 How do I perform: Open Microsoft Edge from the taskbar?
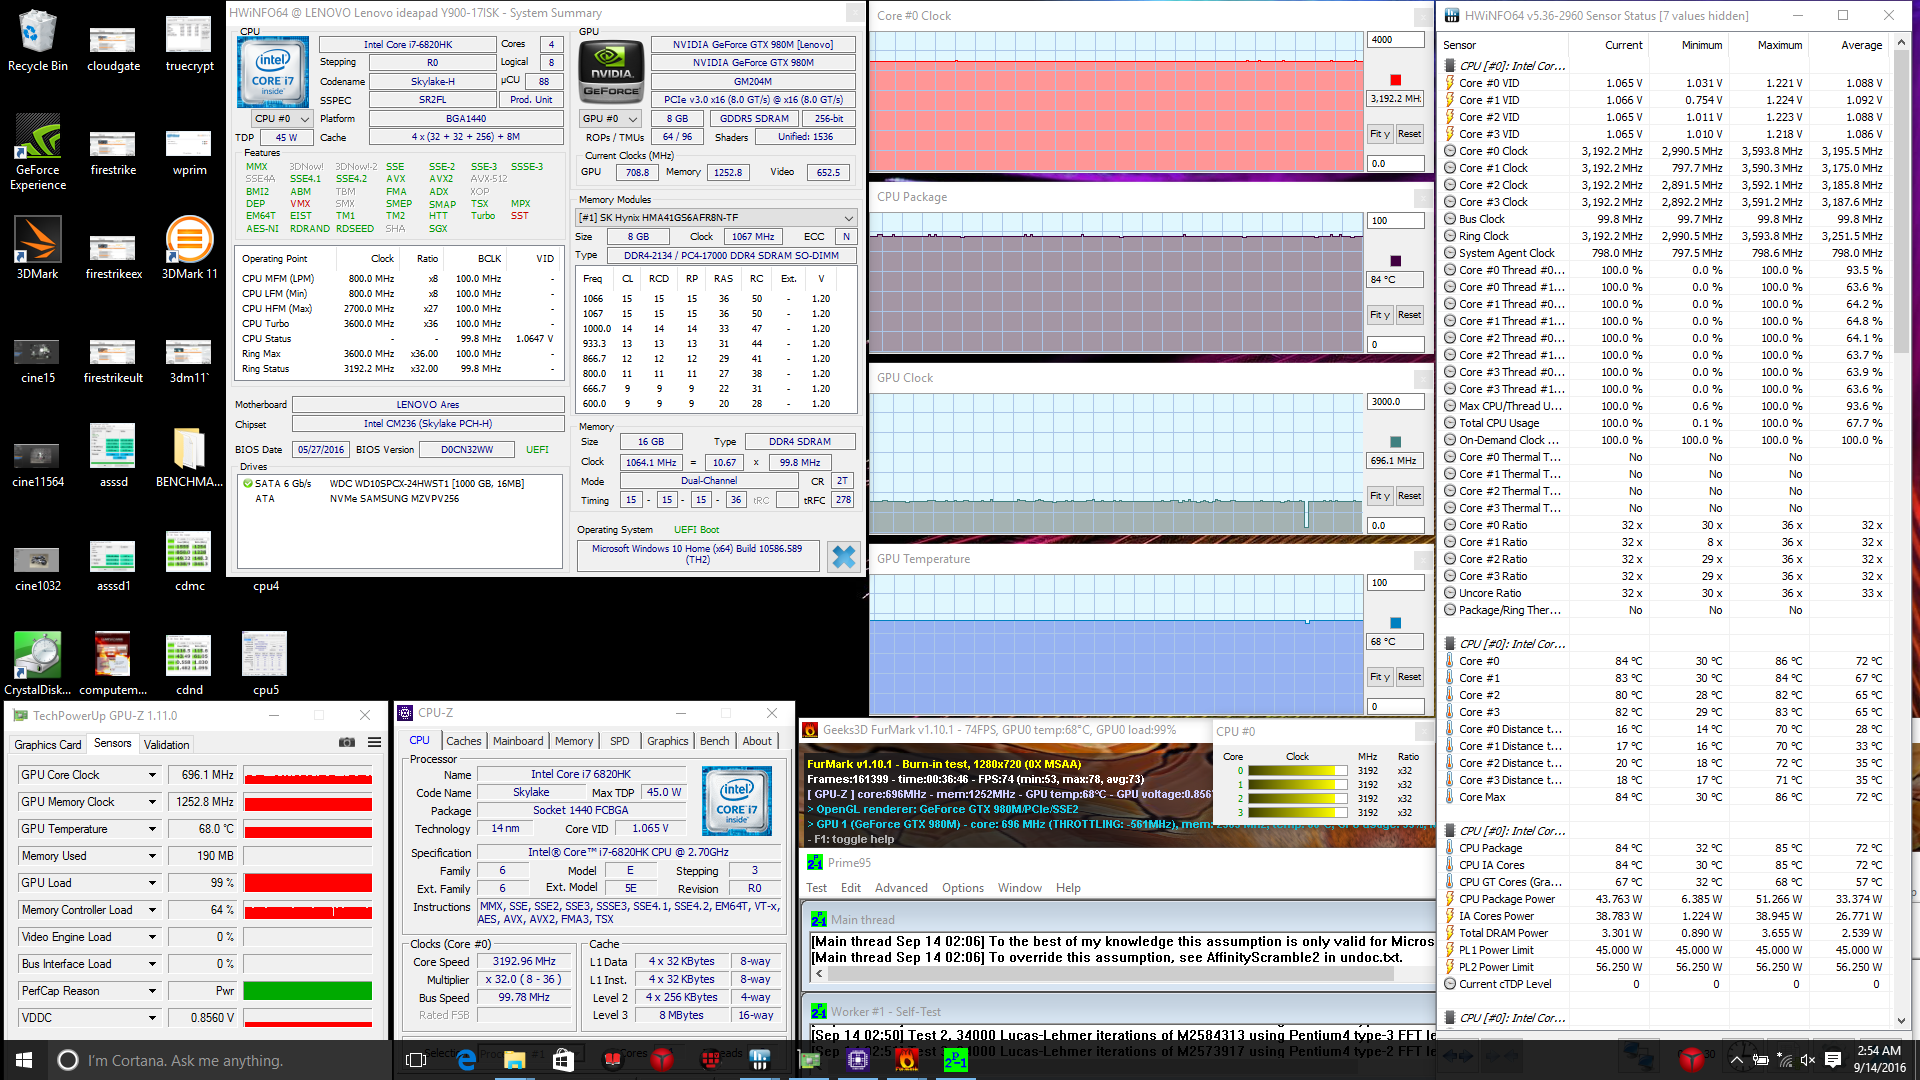point(466,1060)
